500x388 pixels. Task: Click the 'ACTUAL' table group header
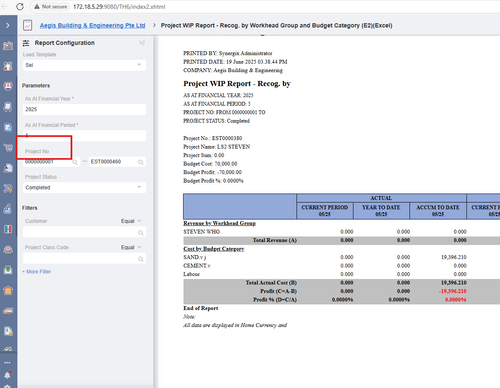click(x=381, y=198)
